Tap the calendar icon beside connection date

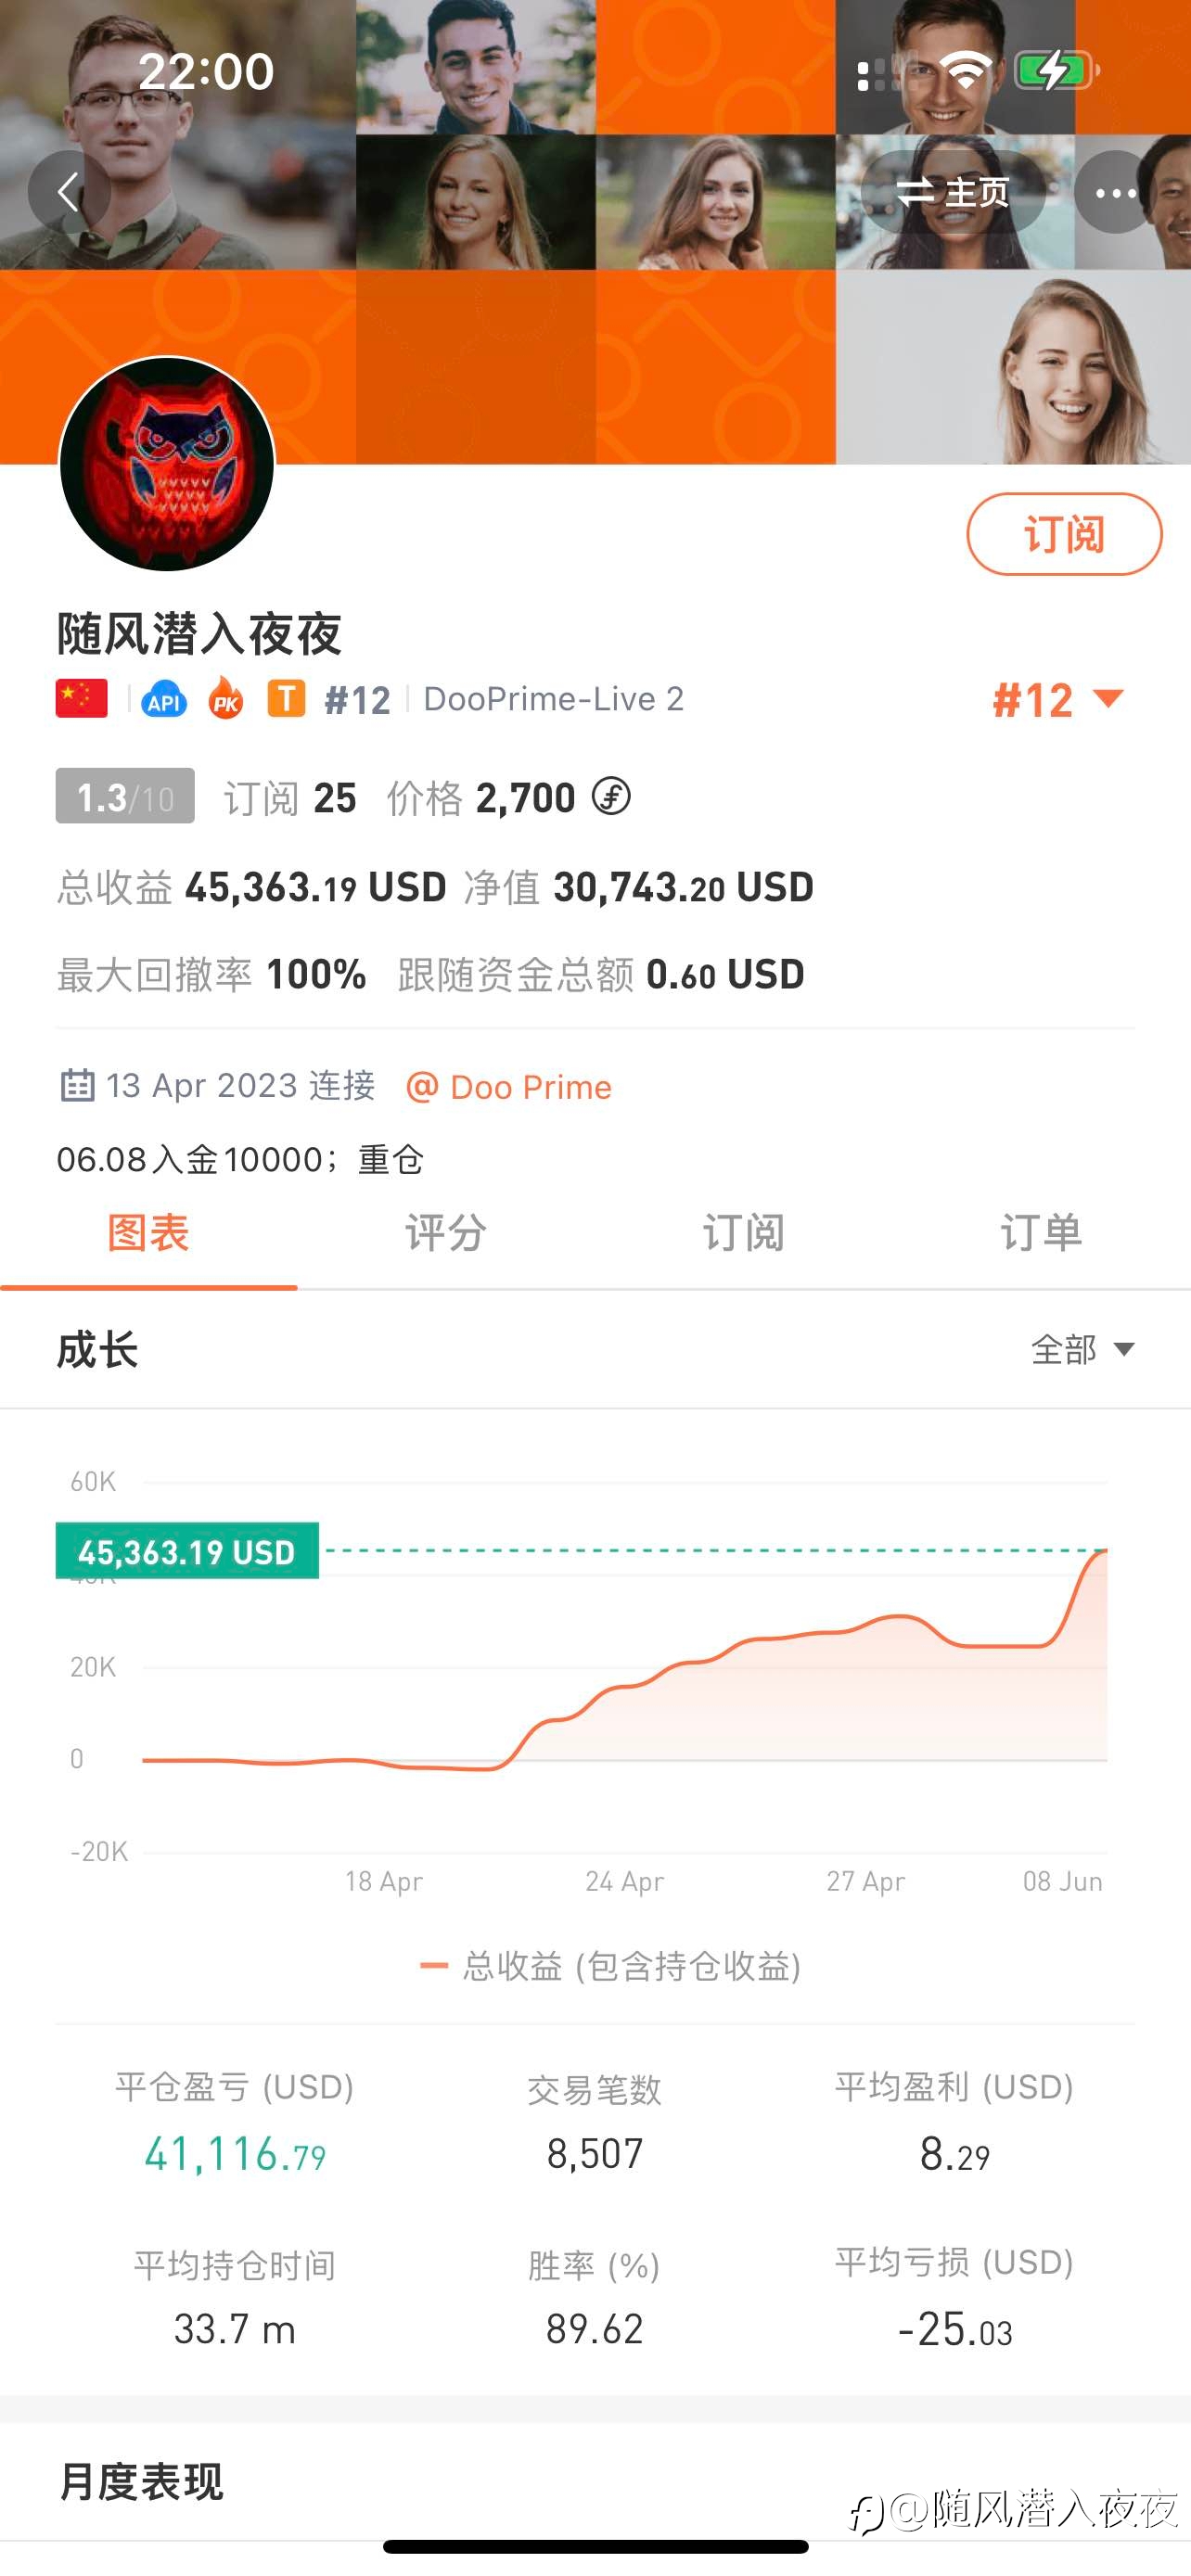click(x=77, y=1085)
